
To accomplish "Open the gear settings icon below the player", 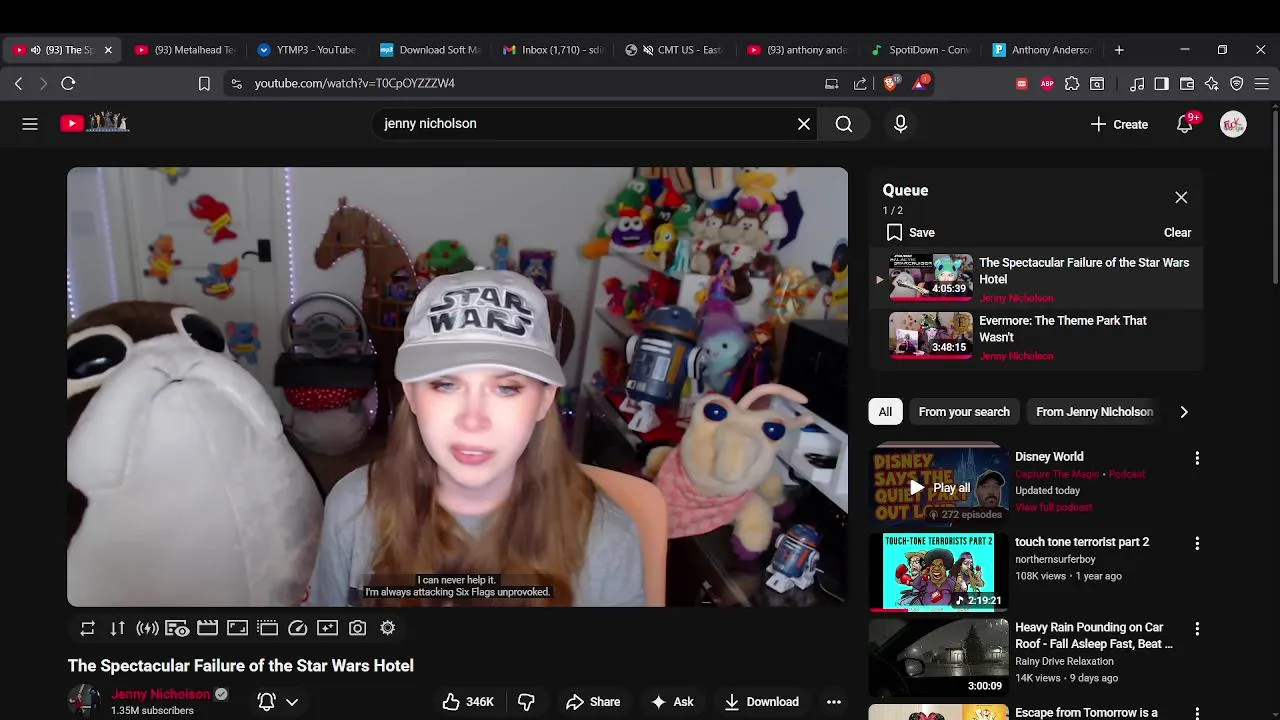I will (x=387, y=628).
